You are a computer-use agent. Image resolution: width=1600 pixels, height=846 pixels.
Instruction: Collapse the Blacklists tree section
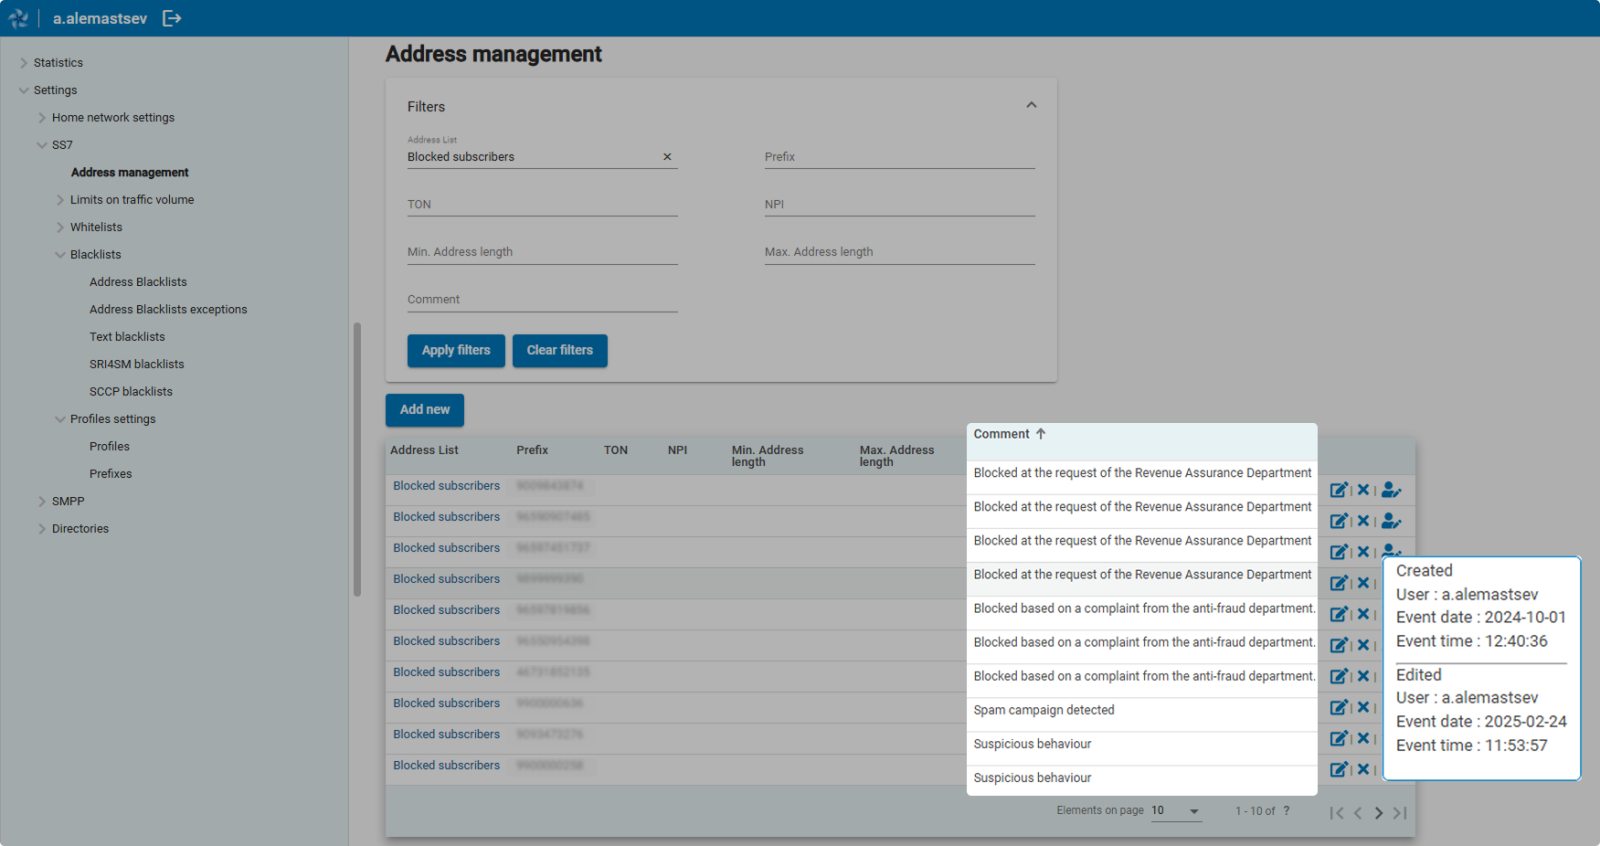point(60,255)
